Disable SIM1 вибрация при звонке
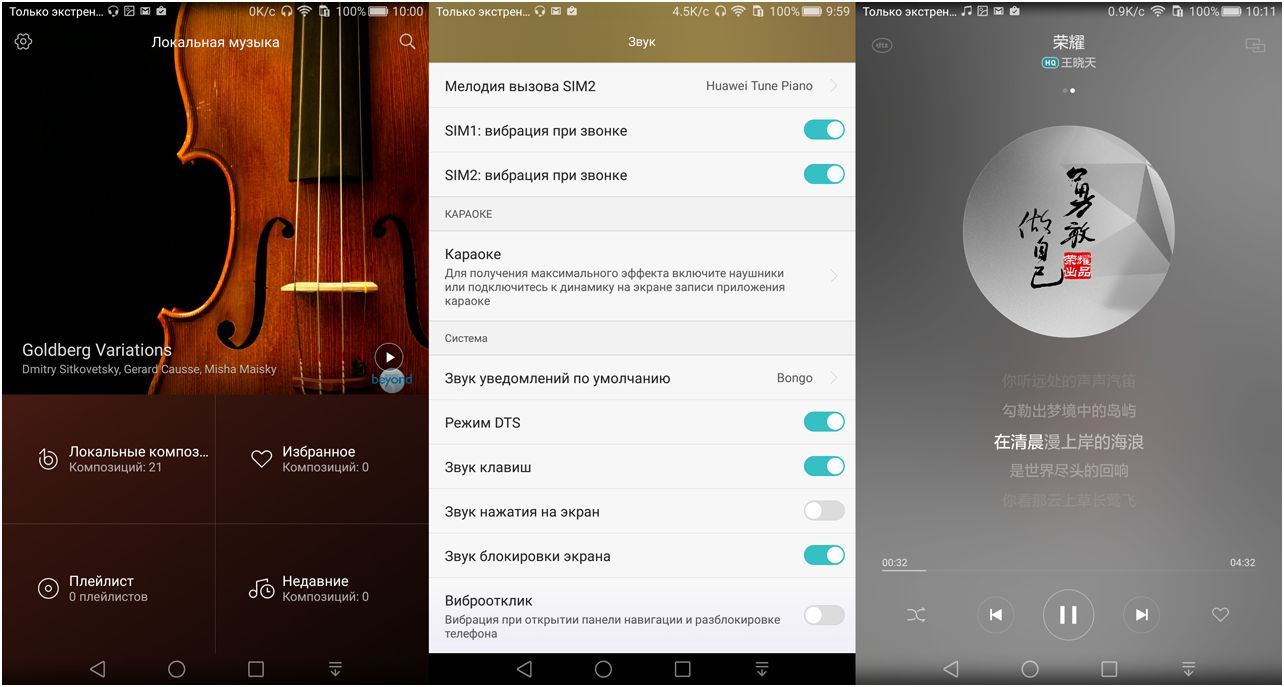 (x=823, y=130)
